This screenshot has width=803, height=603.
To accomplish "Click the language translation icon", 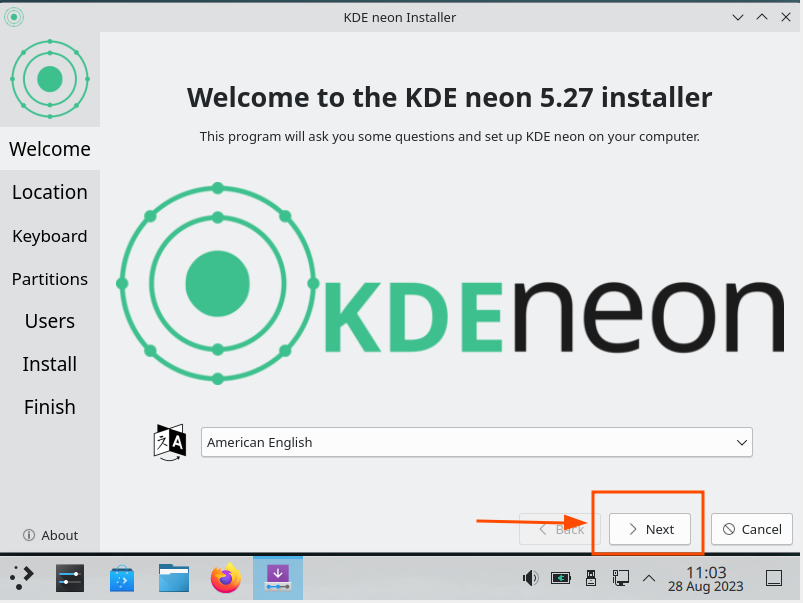I will pyautogui.click(x=170, y=442).
